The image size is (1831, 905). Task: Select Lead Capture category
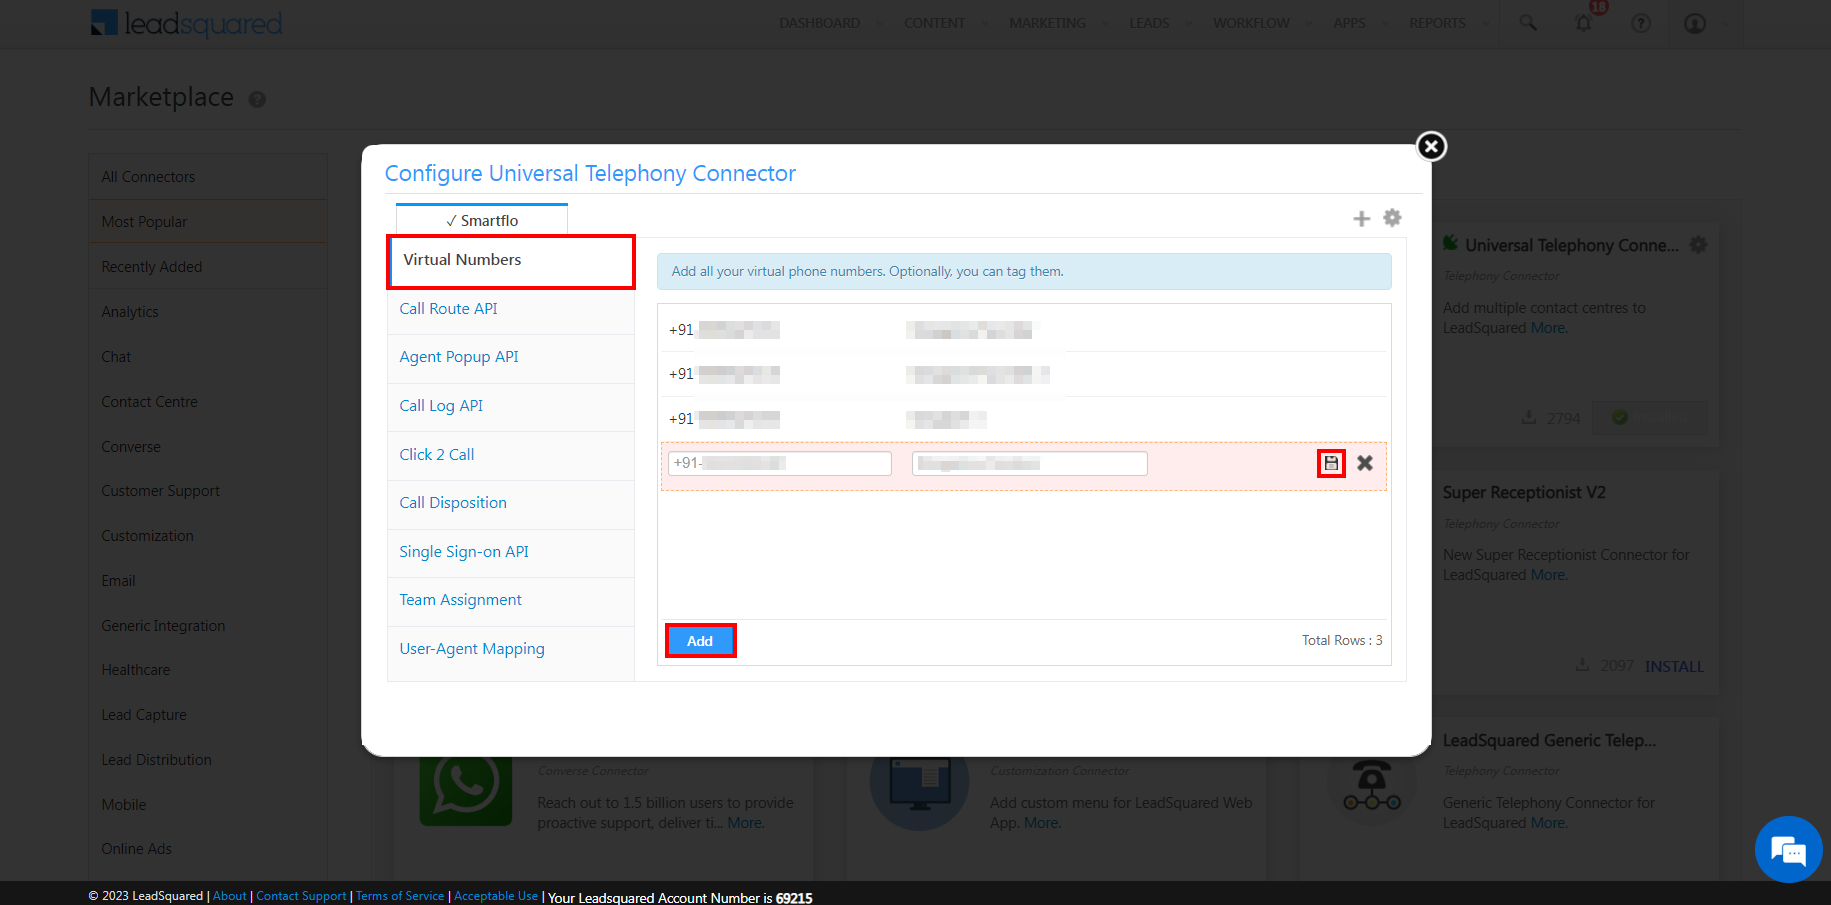[208, 715]
